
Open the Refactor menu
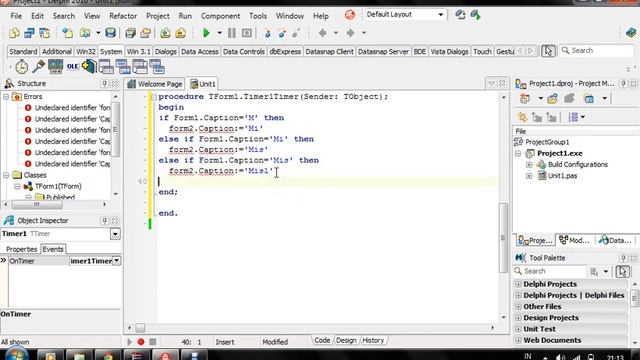pos(123,16)
